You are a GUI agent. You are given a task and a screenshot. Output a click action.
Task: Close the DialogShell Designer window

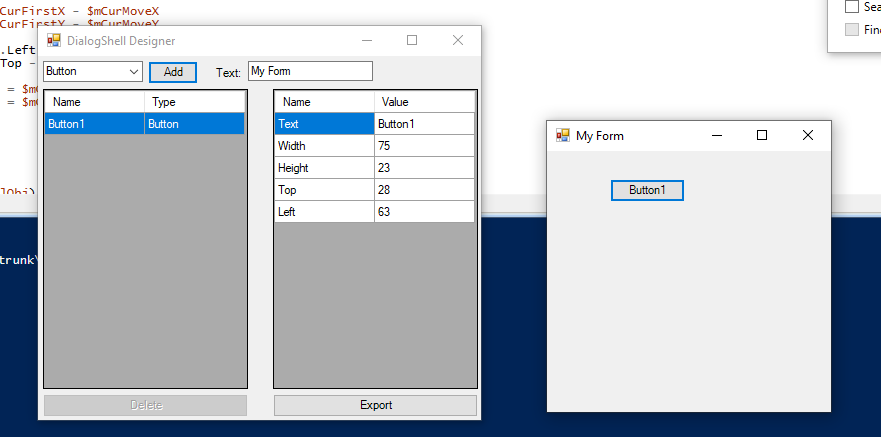[x=458, y=41]
